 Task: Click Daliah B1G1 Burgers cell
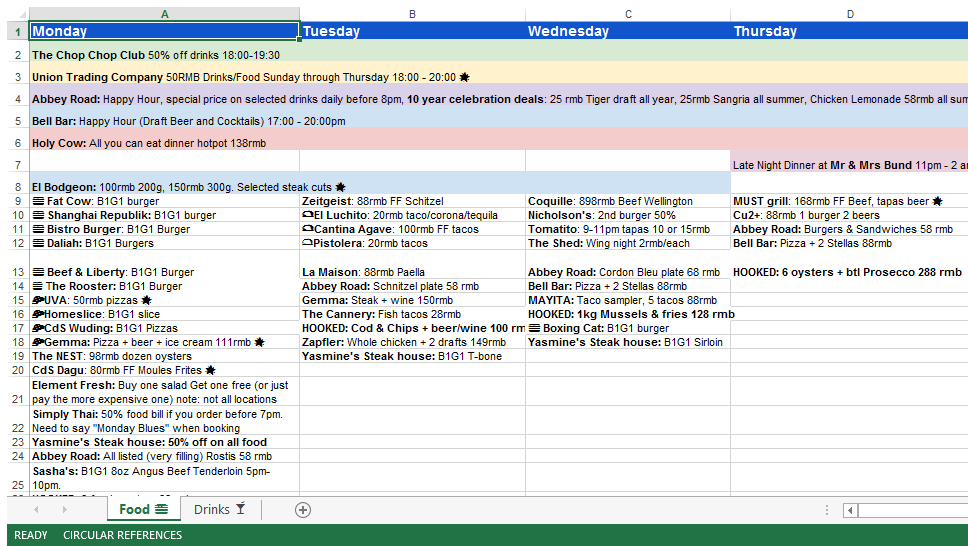point(164,243)
